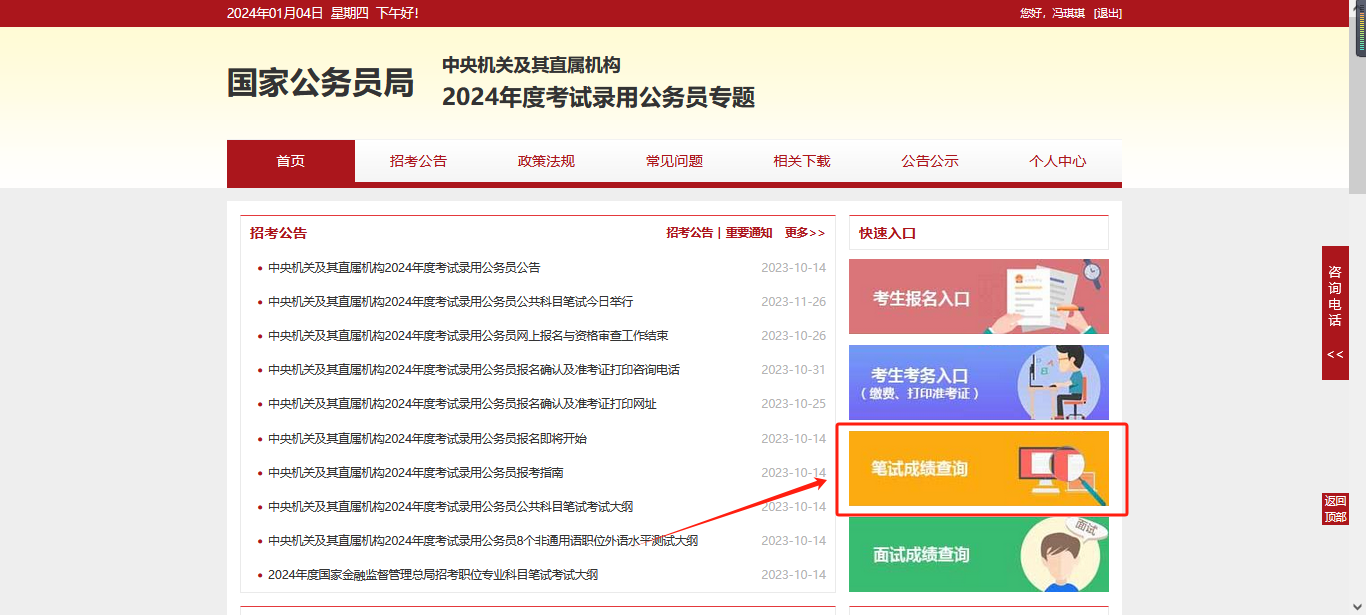
Task: Open the 8个非通用语职位外语水平测试大纲 announcement
Action: [483, 541]
